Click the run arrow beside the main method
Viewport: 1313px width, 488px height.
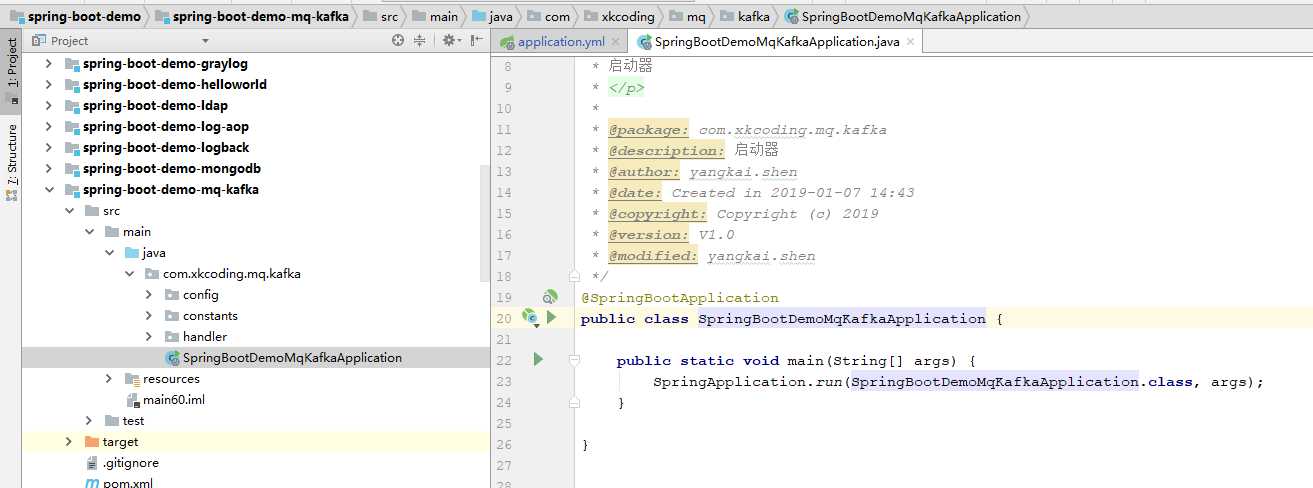(x=538, y=360)
